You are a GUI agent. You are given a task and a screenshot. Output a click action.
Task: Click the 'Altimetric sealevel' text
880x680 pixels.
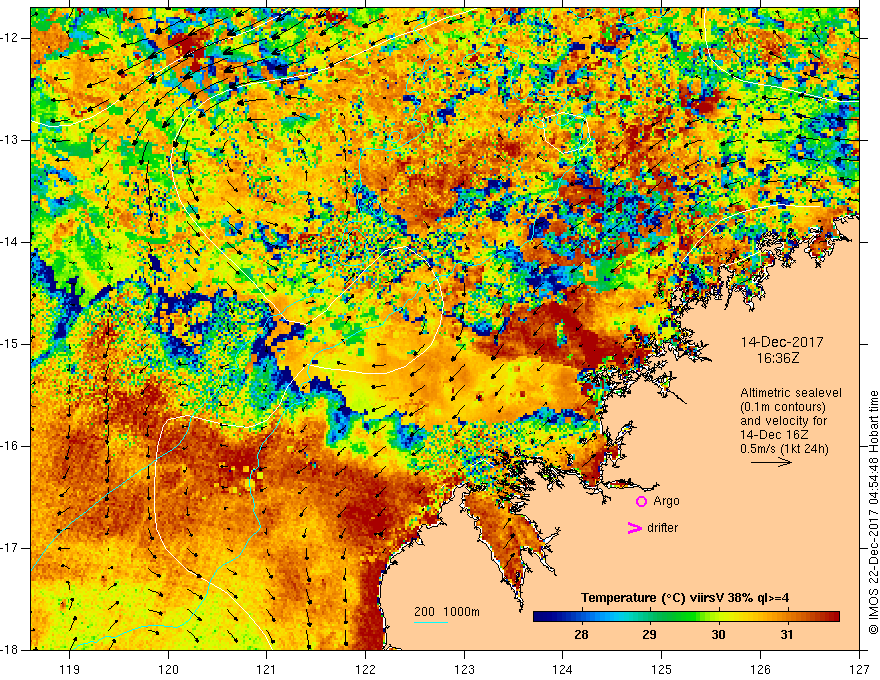click(x=791, y=393)
